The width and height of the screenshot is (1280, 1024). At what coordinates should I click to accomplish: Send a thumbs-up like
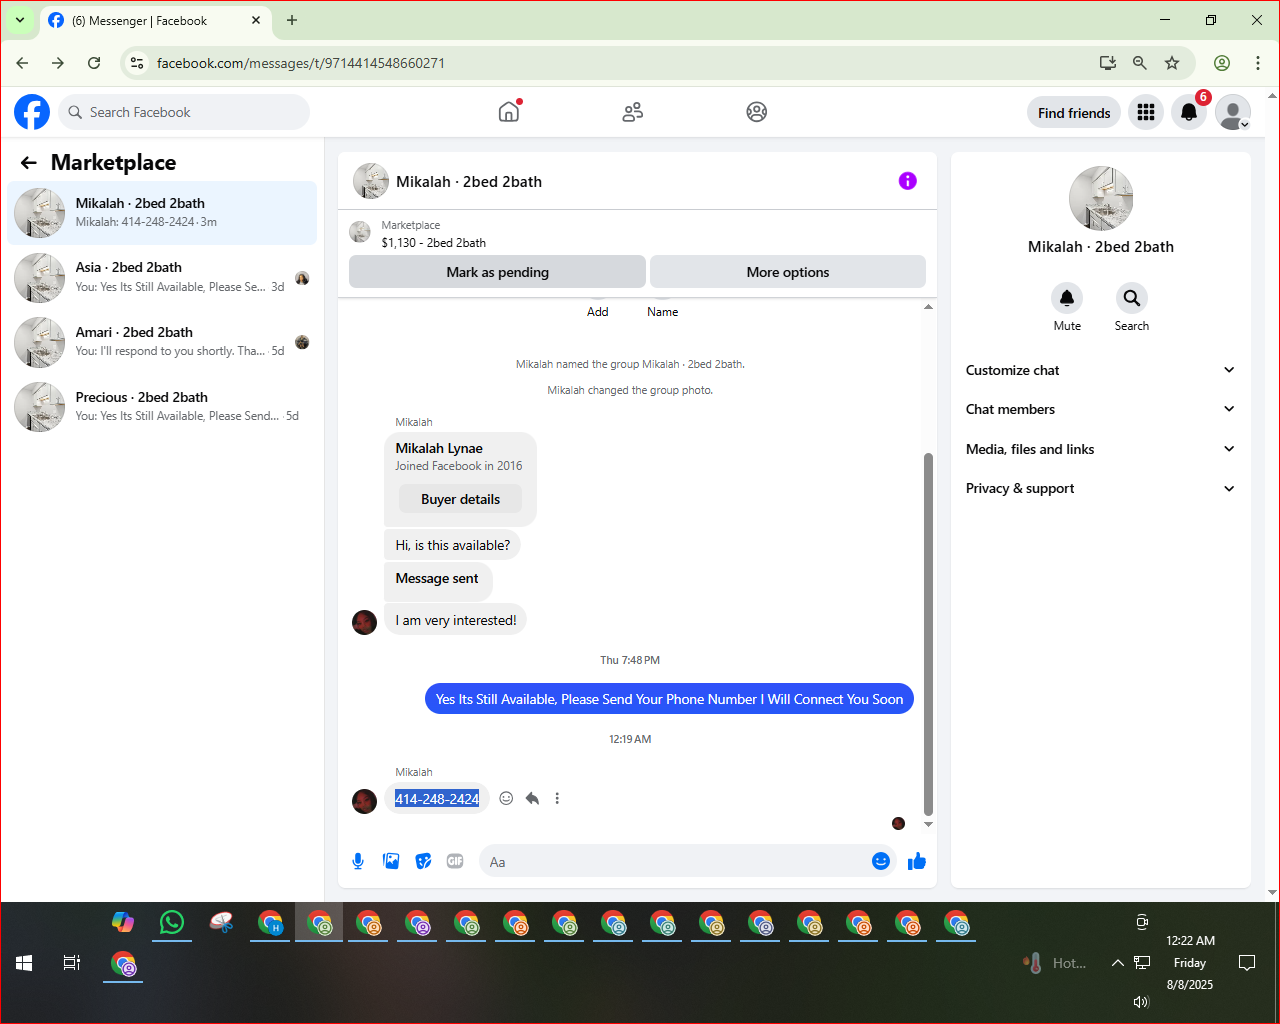pos(917,861)
